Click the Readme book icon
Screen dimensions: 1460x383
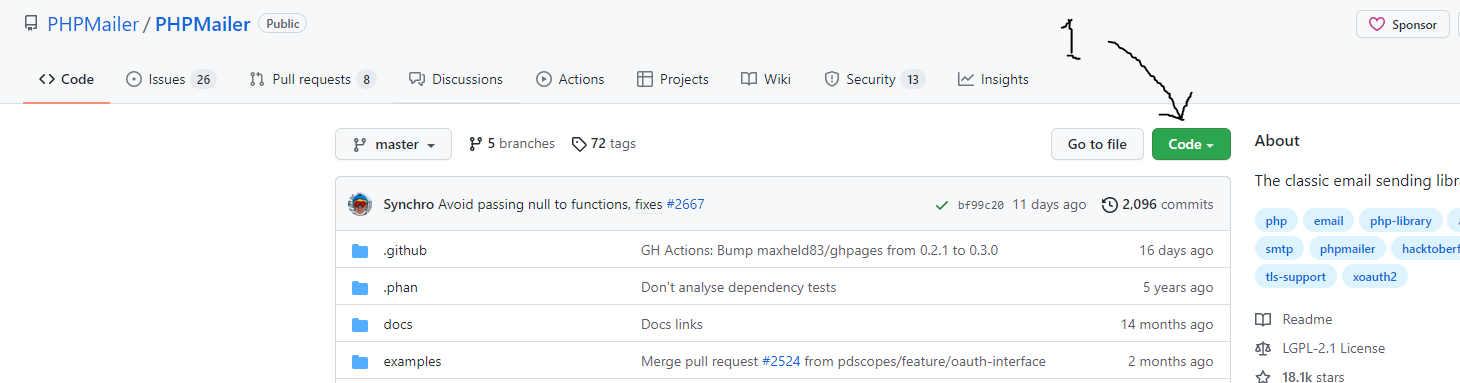coord(1263,319)
